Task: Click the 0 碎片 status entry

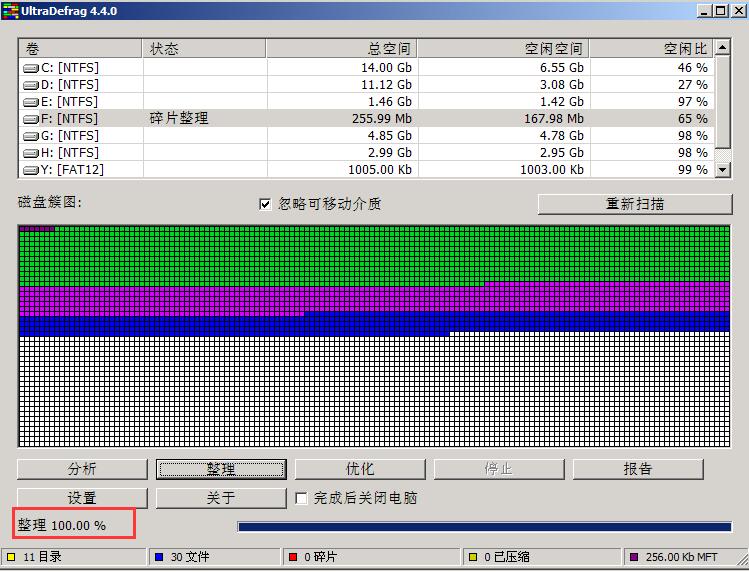Action: (371, 557)
